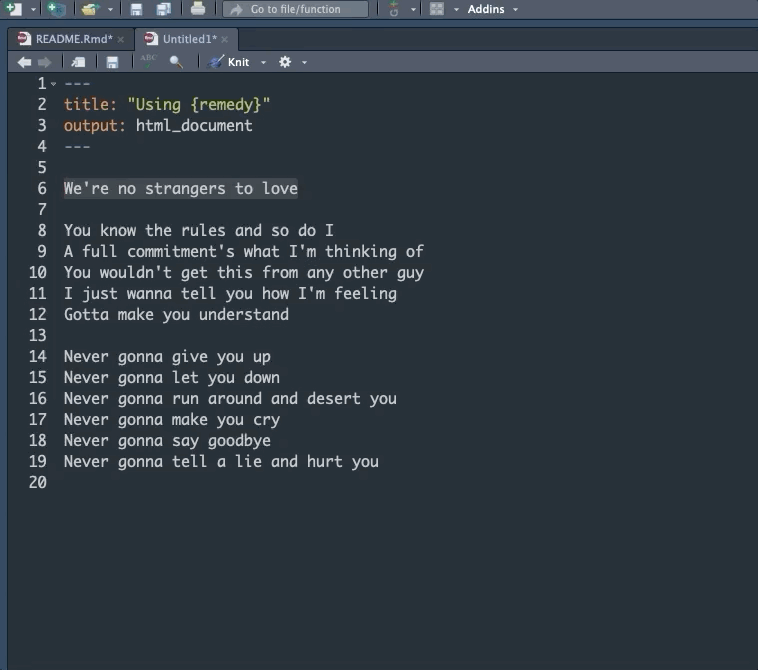Click line number 13 in gutter
Screen dimensions: 758x670
(38, 335)
